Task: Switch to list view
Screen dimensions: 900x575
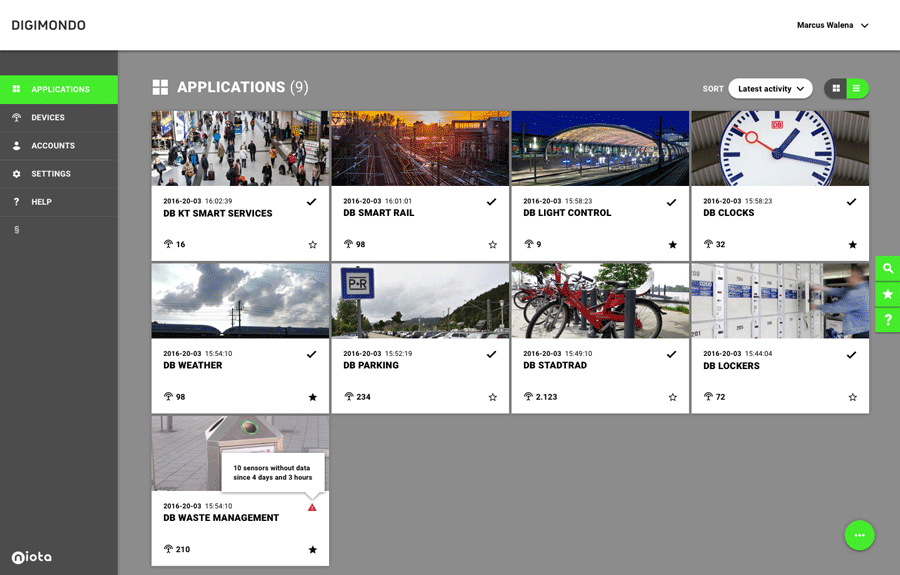Action: (857, 89)
